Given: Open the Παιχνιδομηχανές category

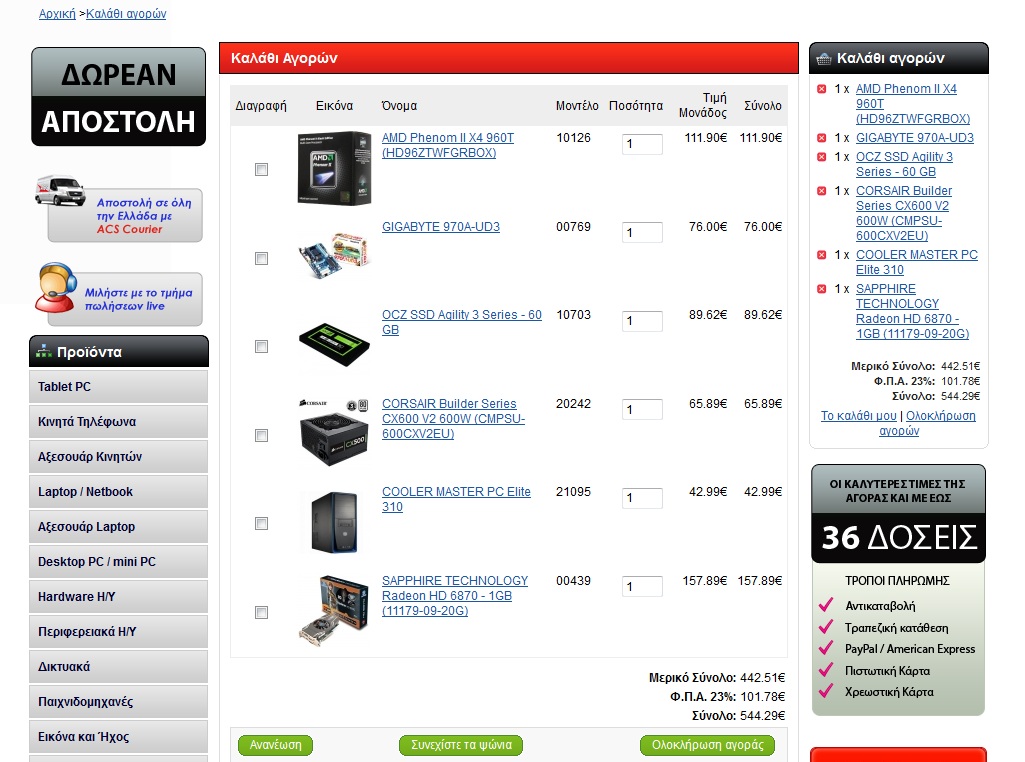Looking at the screenshot, I should [118, 702].
